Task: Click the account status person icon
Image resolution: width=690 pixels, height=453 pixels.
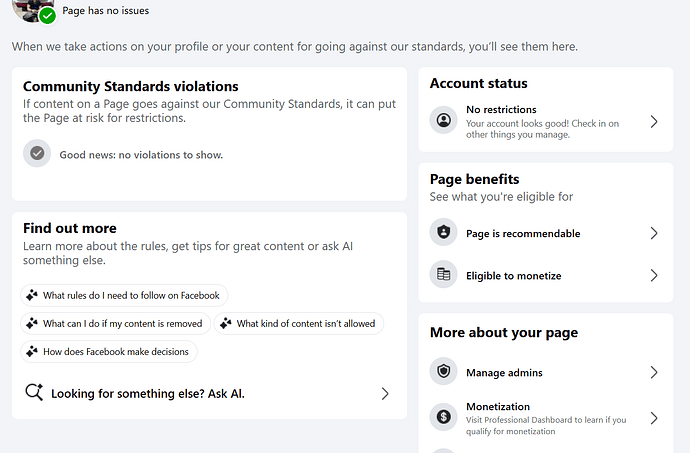Action: pos(444,120)
